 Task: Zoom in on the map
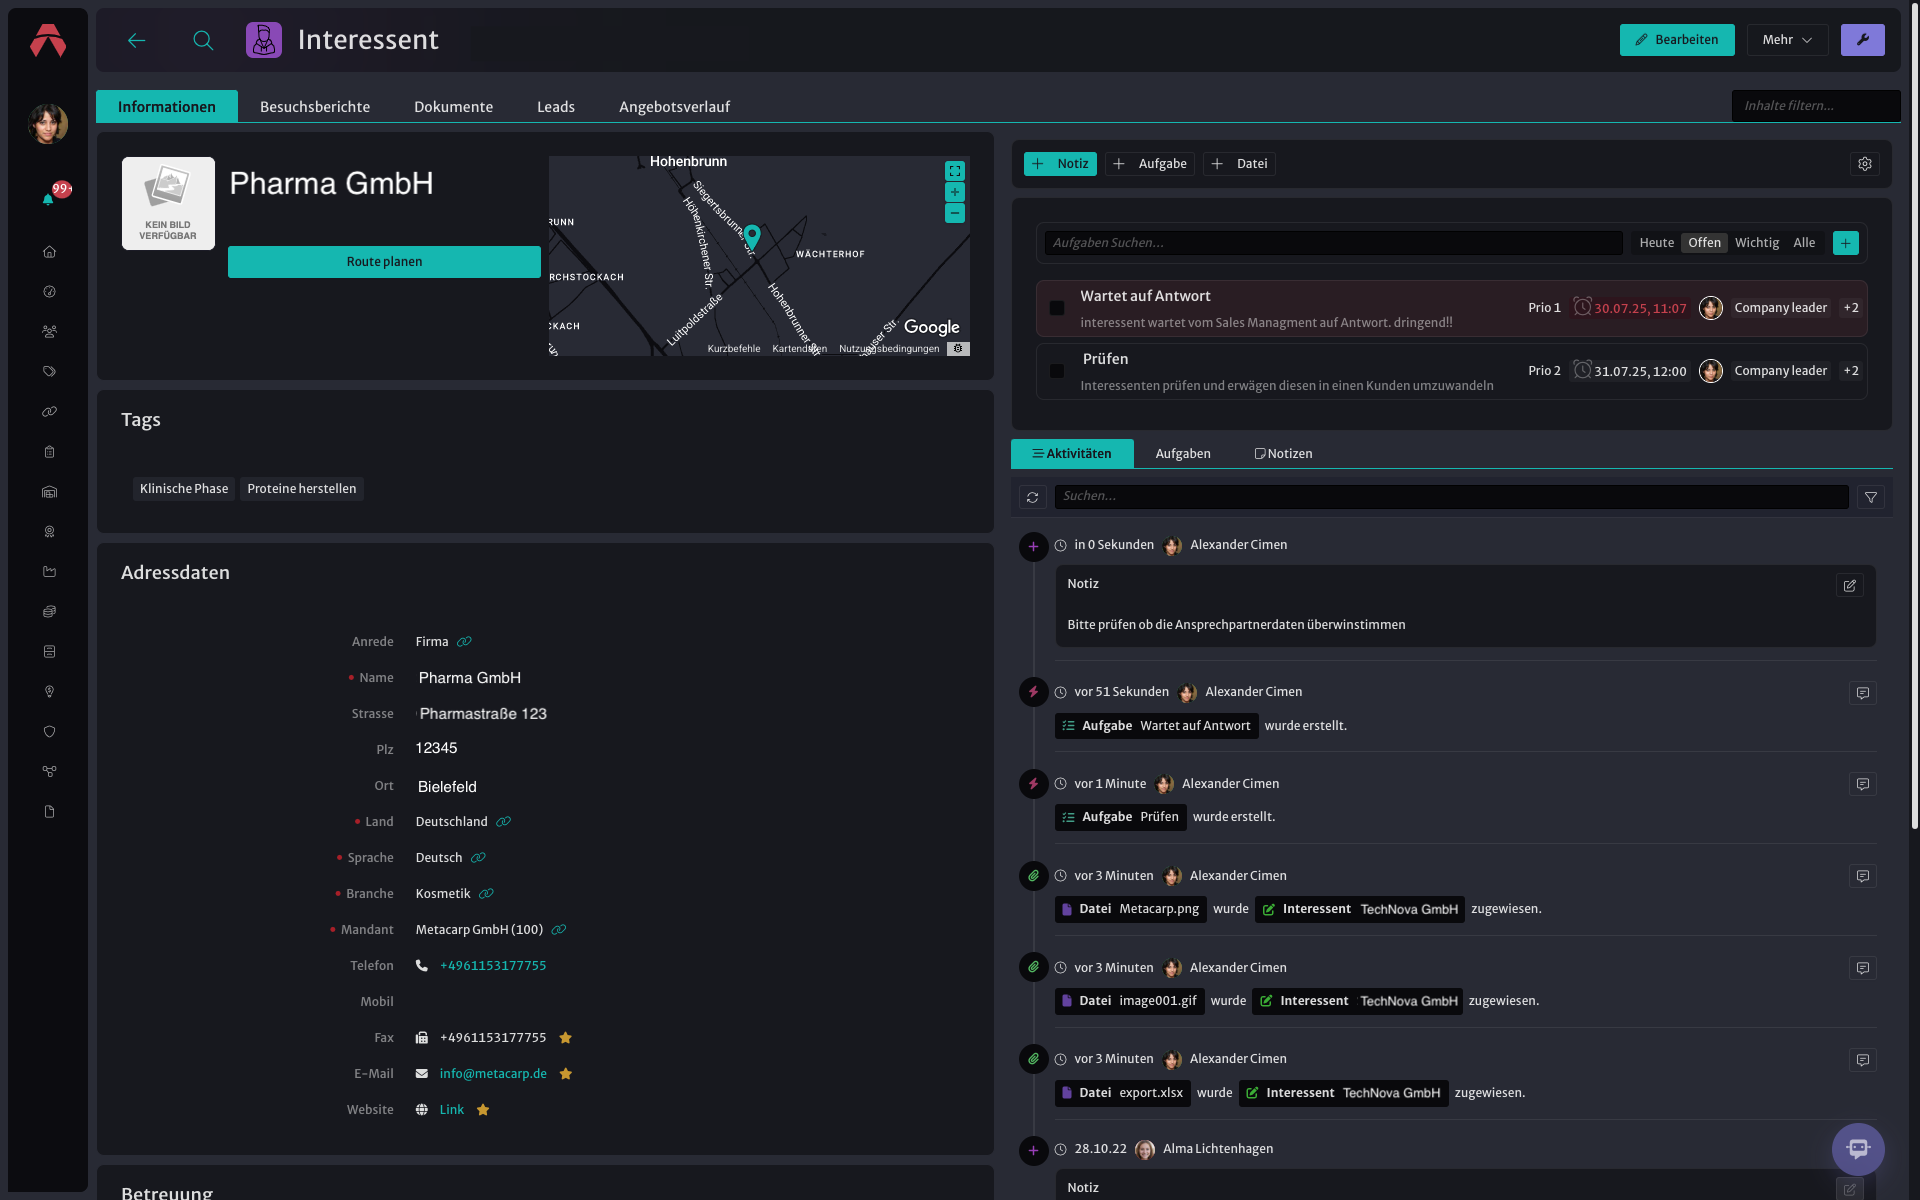[955, 192]
